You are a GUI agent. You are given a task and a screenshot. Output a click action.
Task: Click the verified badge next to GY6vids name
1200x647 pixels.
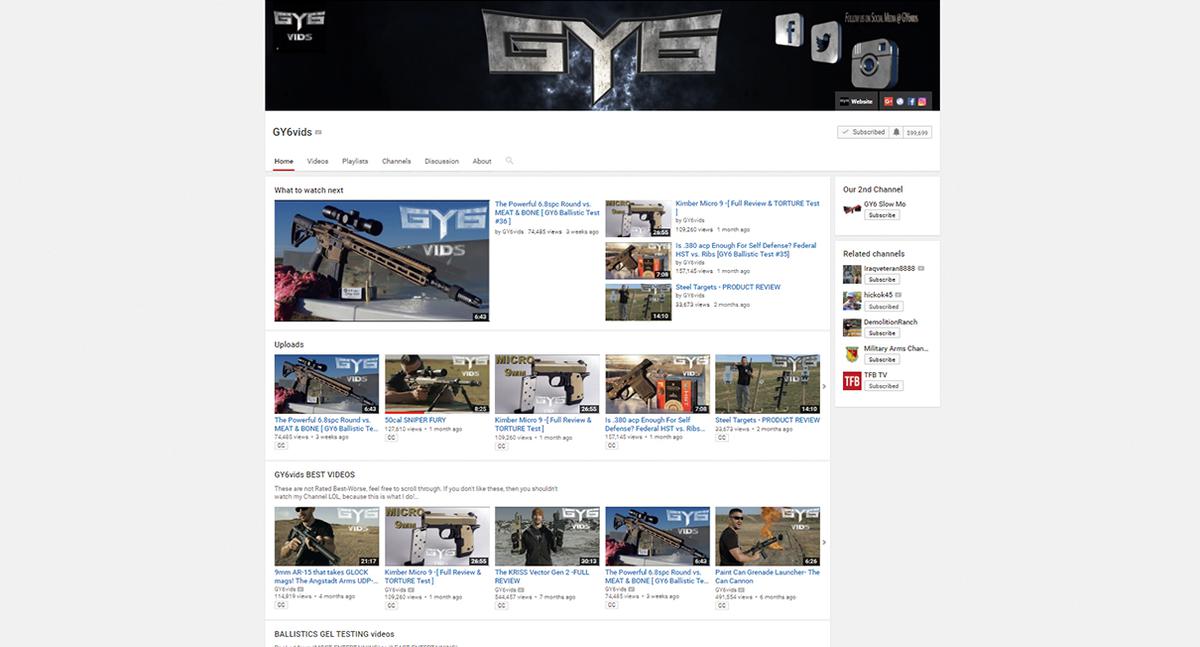319,133
